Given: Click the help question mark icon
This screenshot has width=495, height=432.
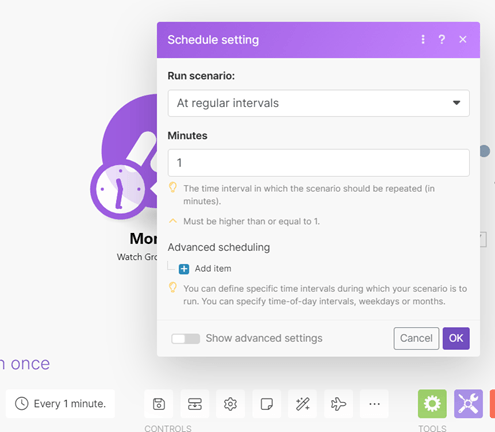Looking at the screenshot, I should pyautogui.click(x=442, y=40).
